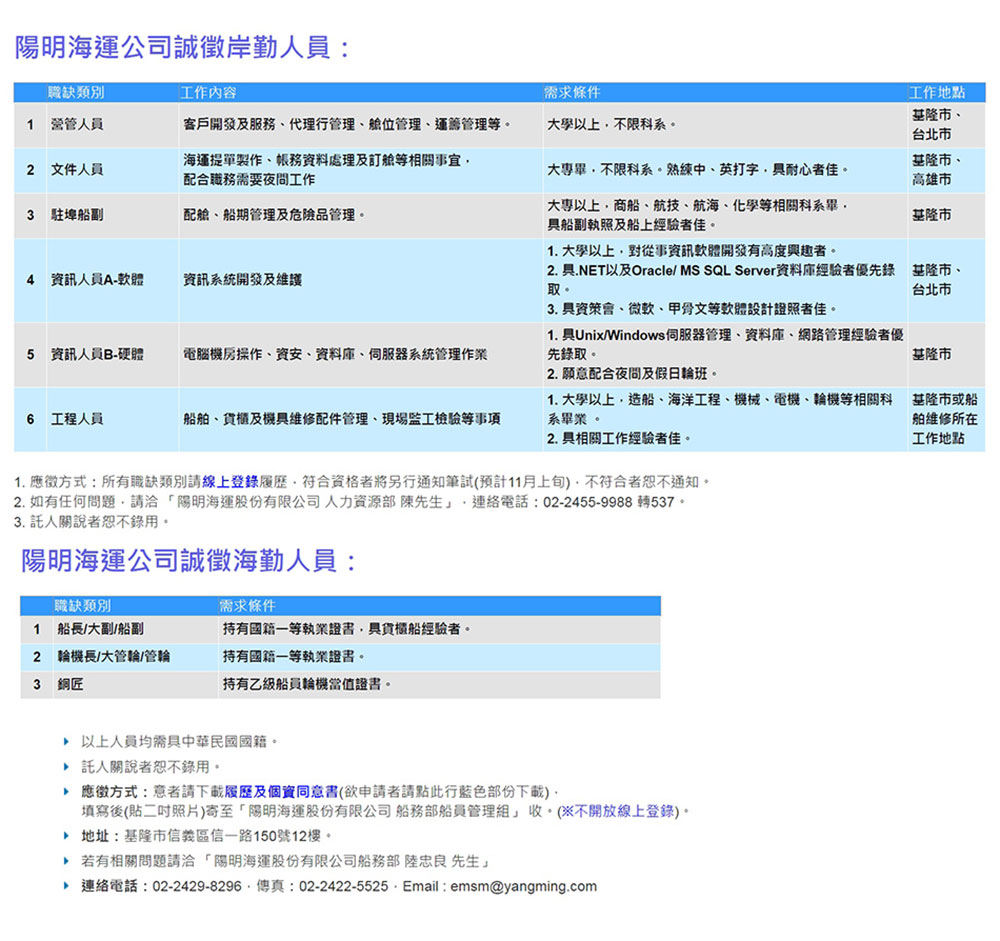Click the 具船副執照及船上經驗者佳 requirement text
This screenshot has height=941, width=1000.
pos(631,225)
